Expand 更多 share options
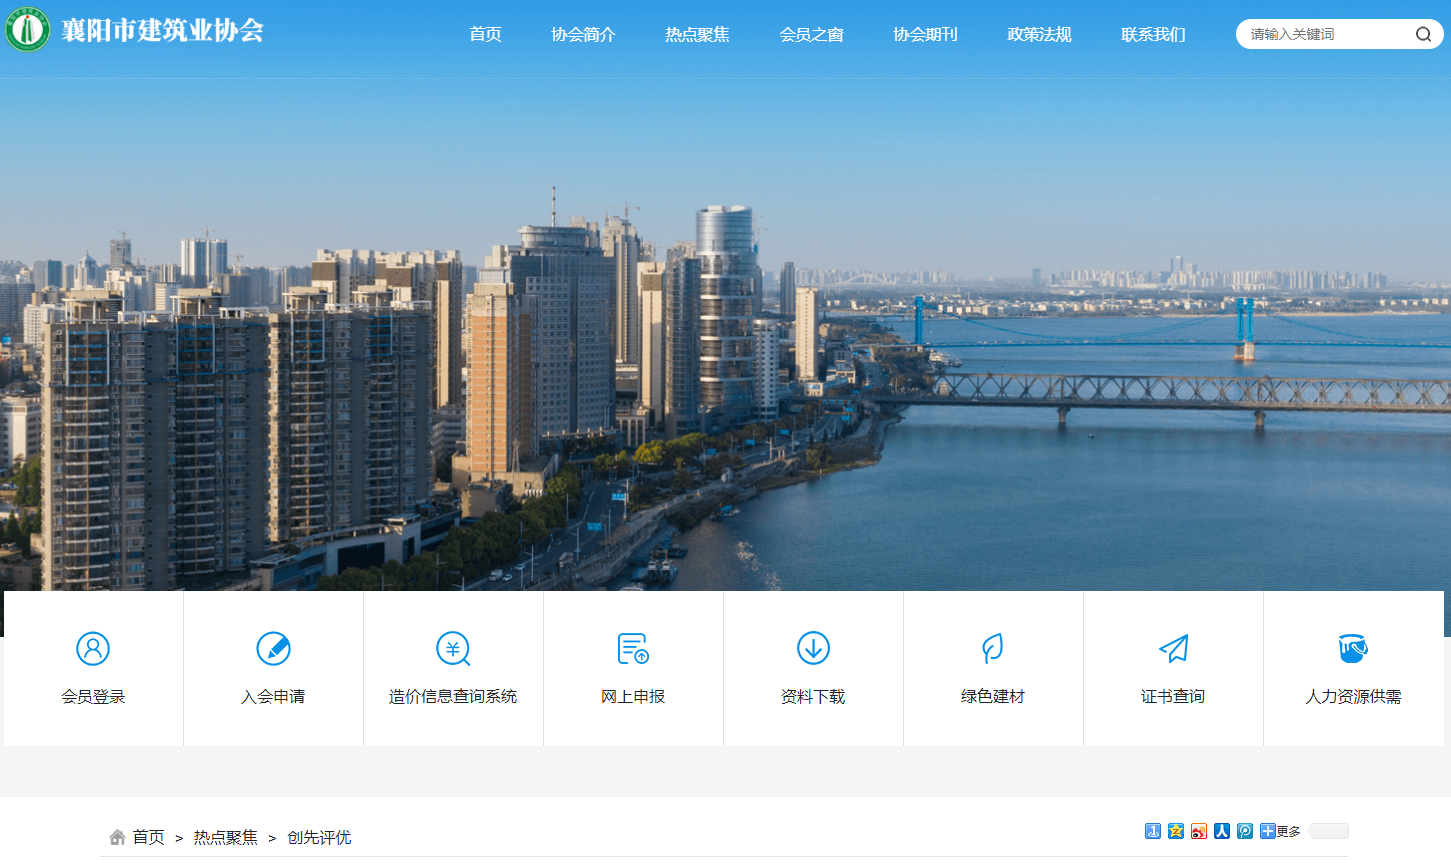Image resolution: width=1451 pixels, height=865 pixels. tap(1281, 831)
